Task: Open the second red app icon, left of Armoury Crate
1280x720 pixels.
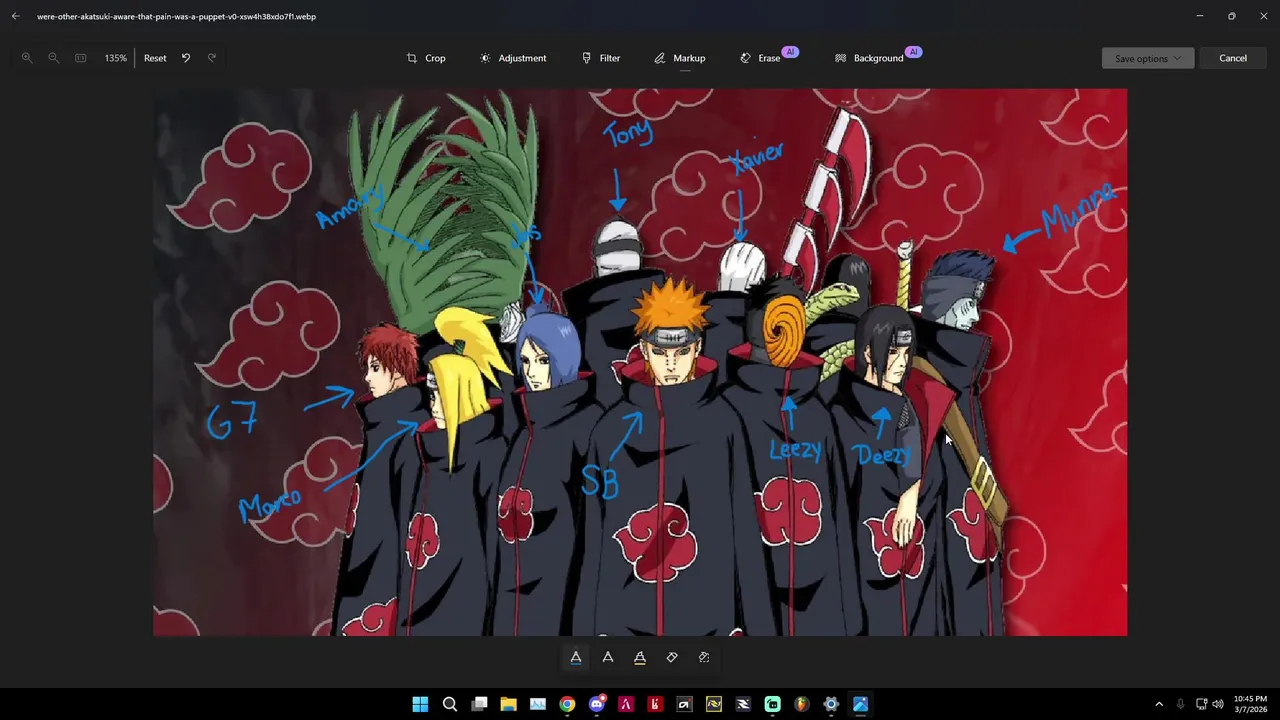Action: [655, 704]
